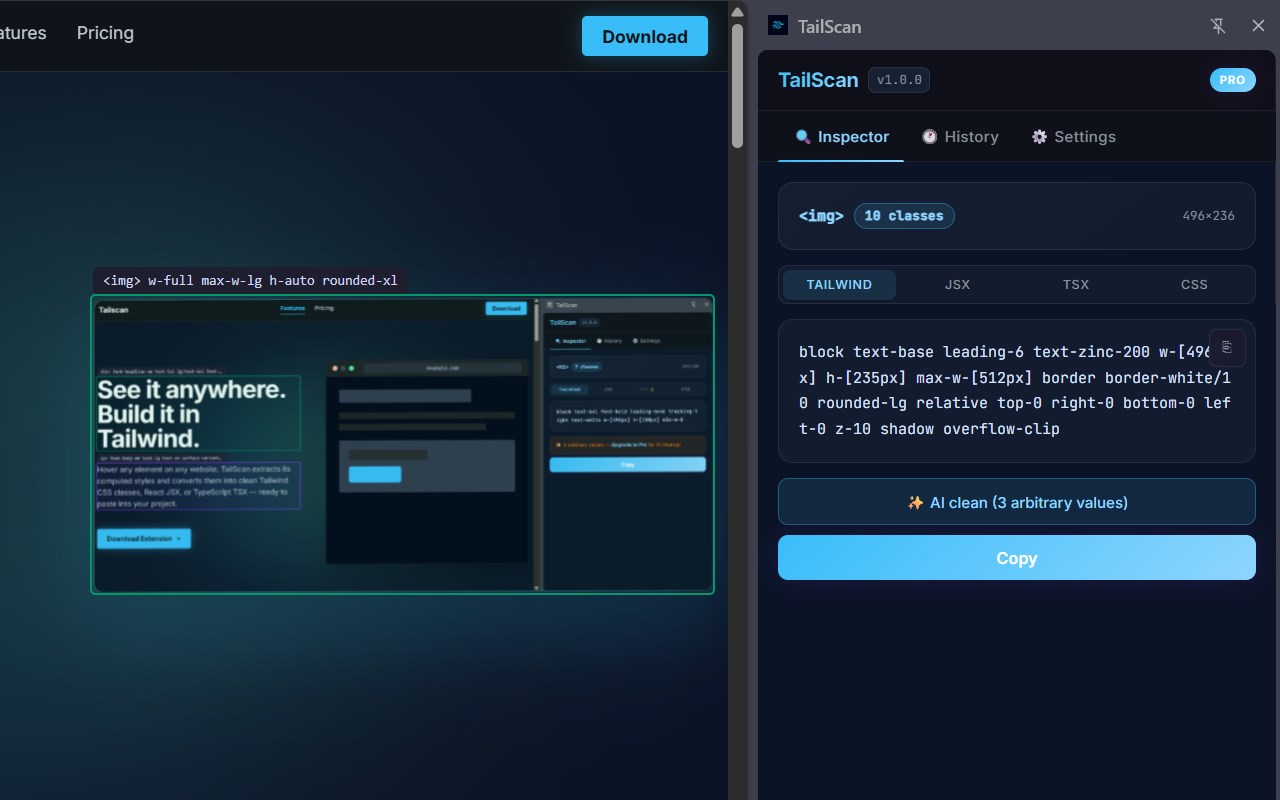The image size is (1280, 800).
Task: Click the large Copy button
Action: pos(1016,558)
